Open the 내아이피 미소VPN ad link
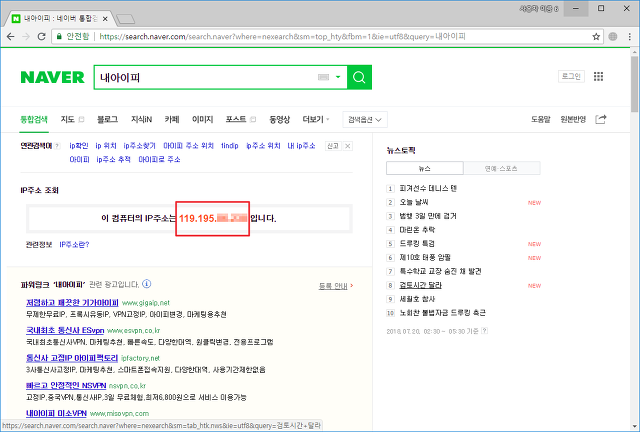Viewport: 640px width, 432px height. tap(56, 413)
